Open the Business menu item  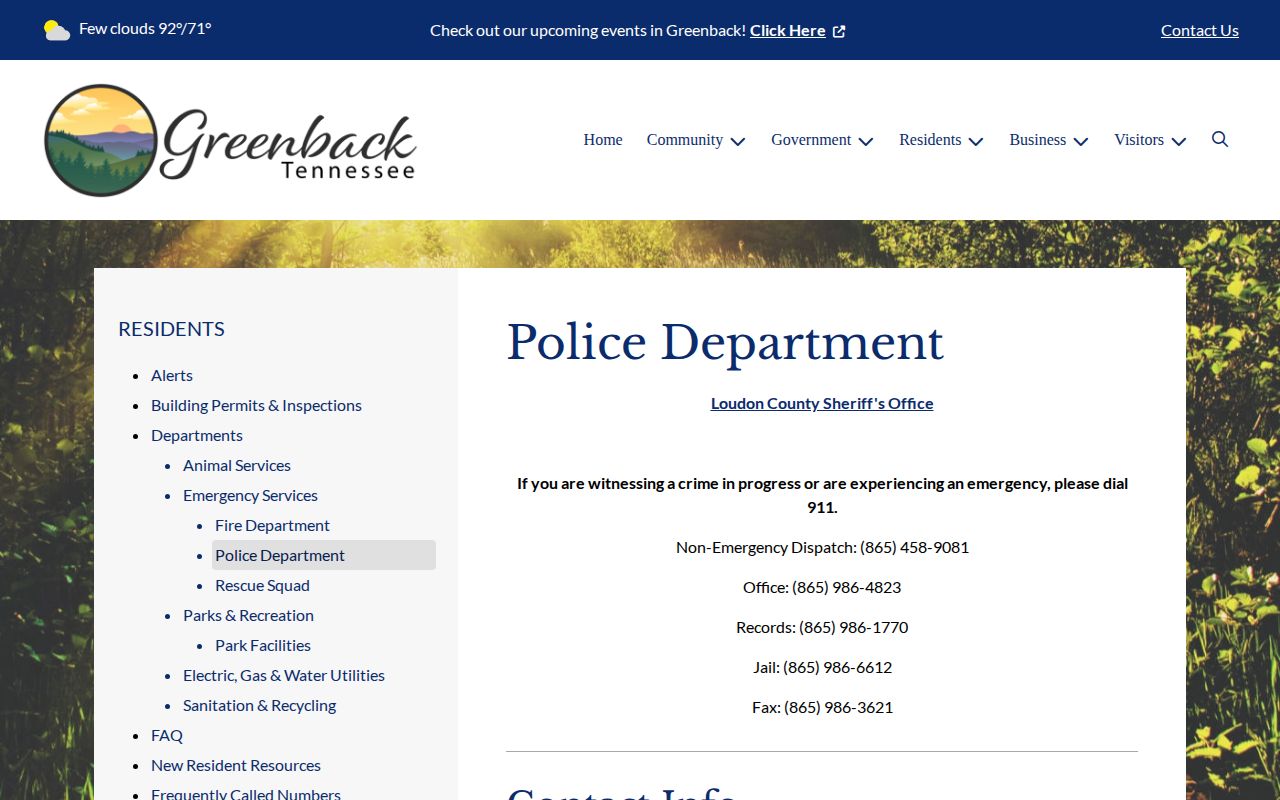point(1038,140)
